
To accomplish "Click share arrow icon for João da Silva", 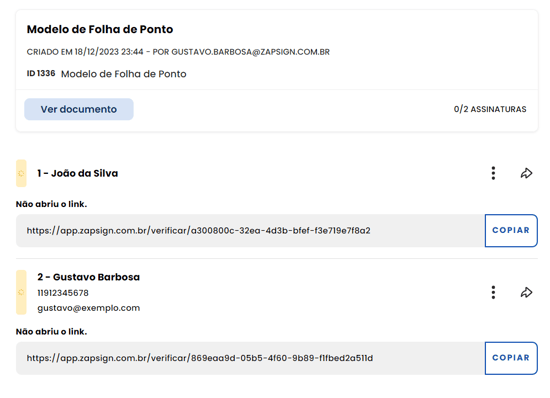I will coord(526,173).
